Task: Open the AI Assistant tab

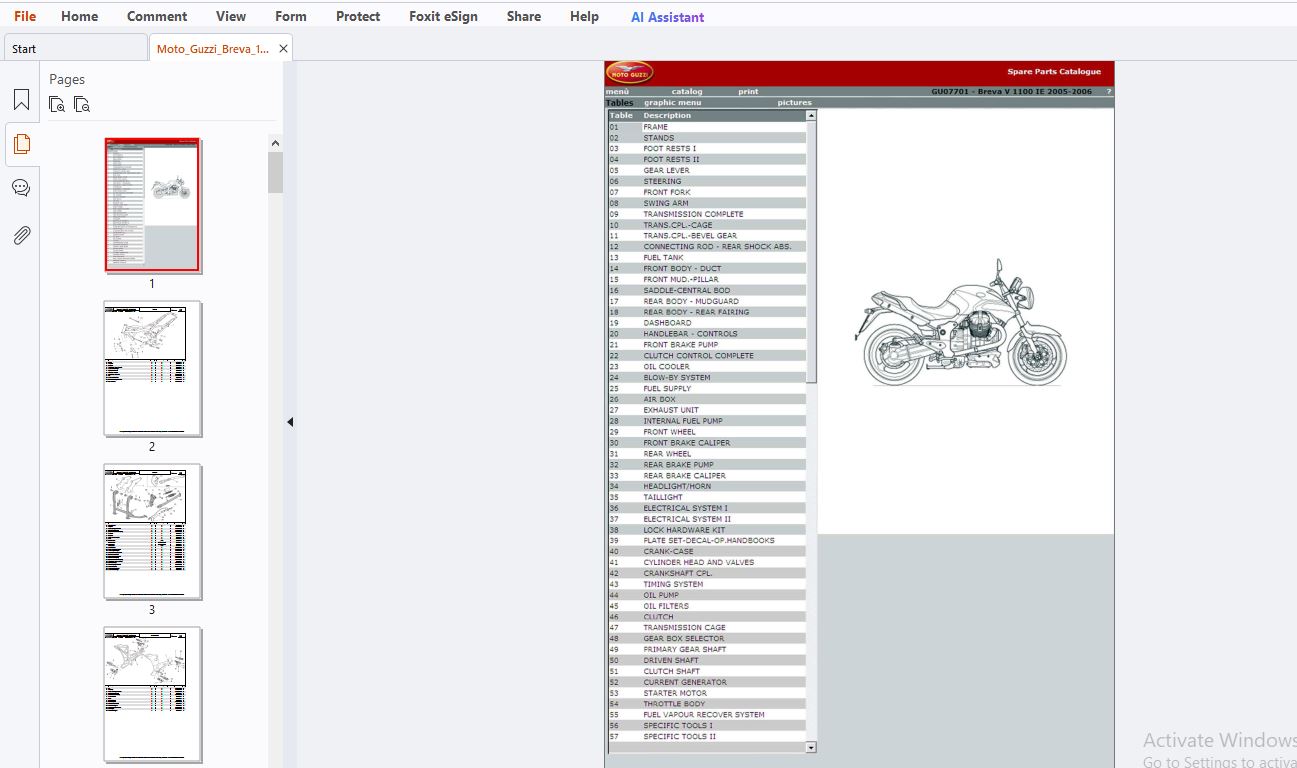Action: 667,17
